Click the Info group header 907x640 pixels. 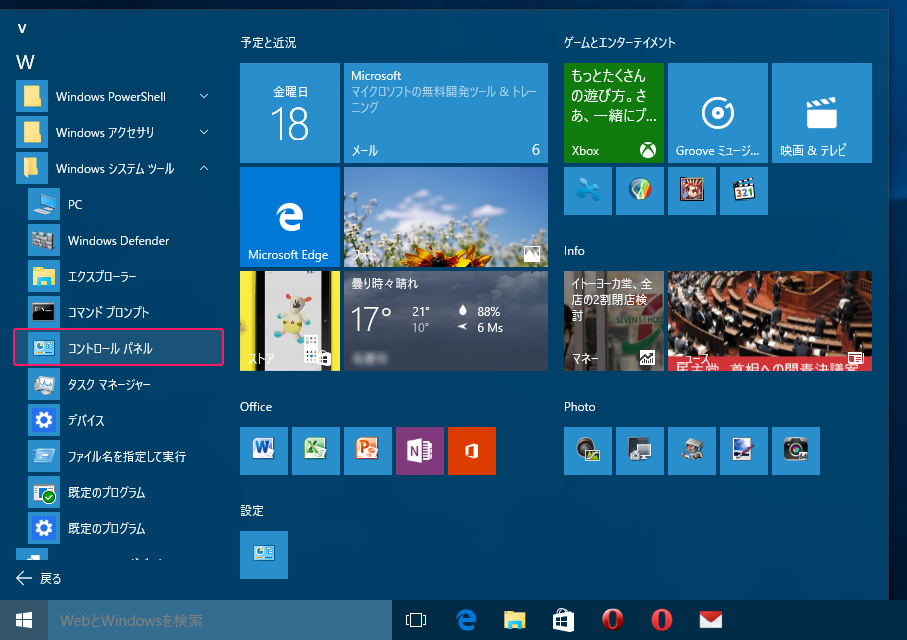click(x=574, y=251)
